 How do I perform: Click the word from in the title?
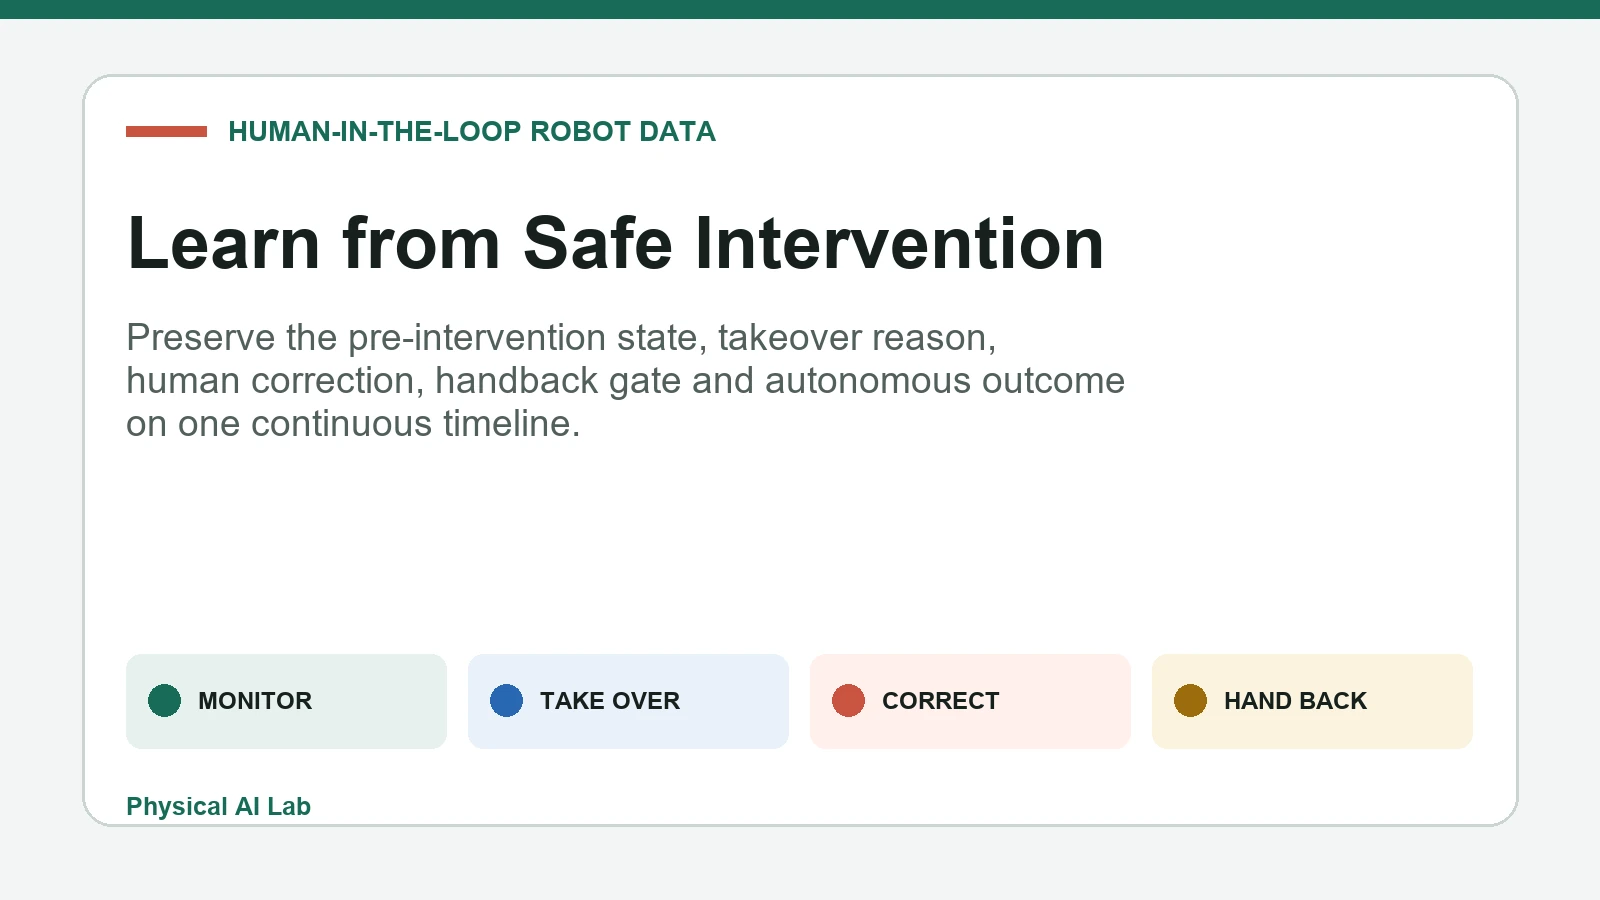[x=421, y=243]
